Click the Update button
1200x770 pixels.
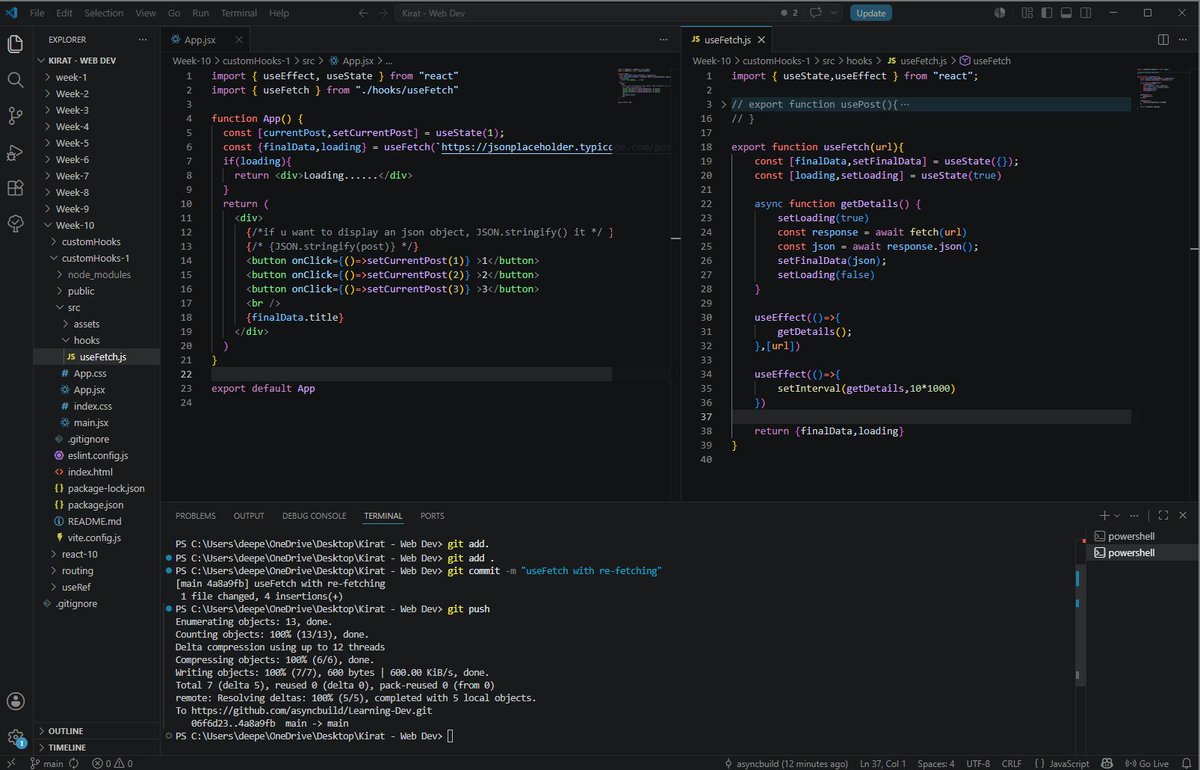[871, 13]
